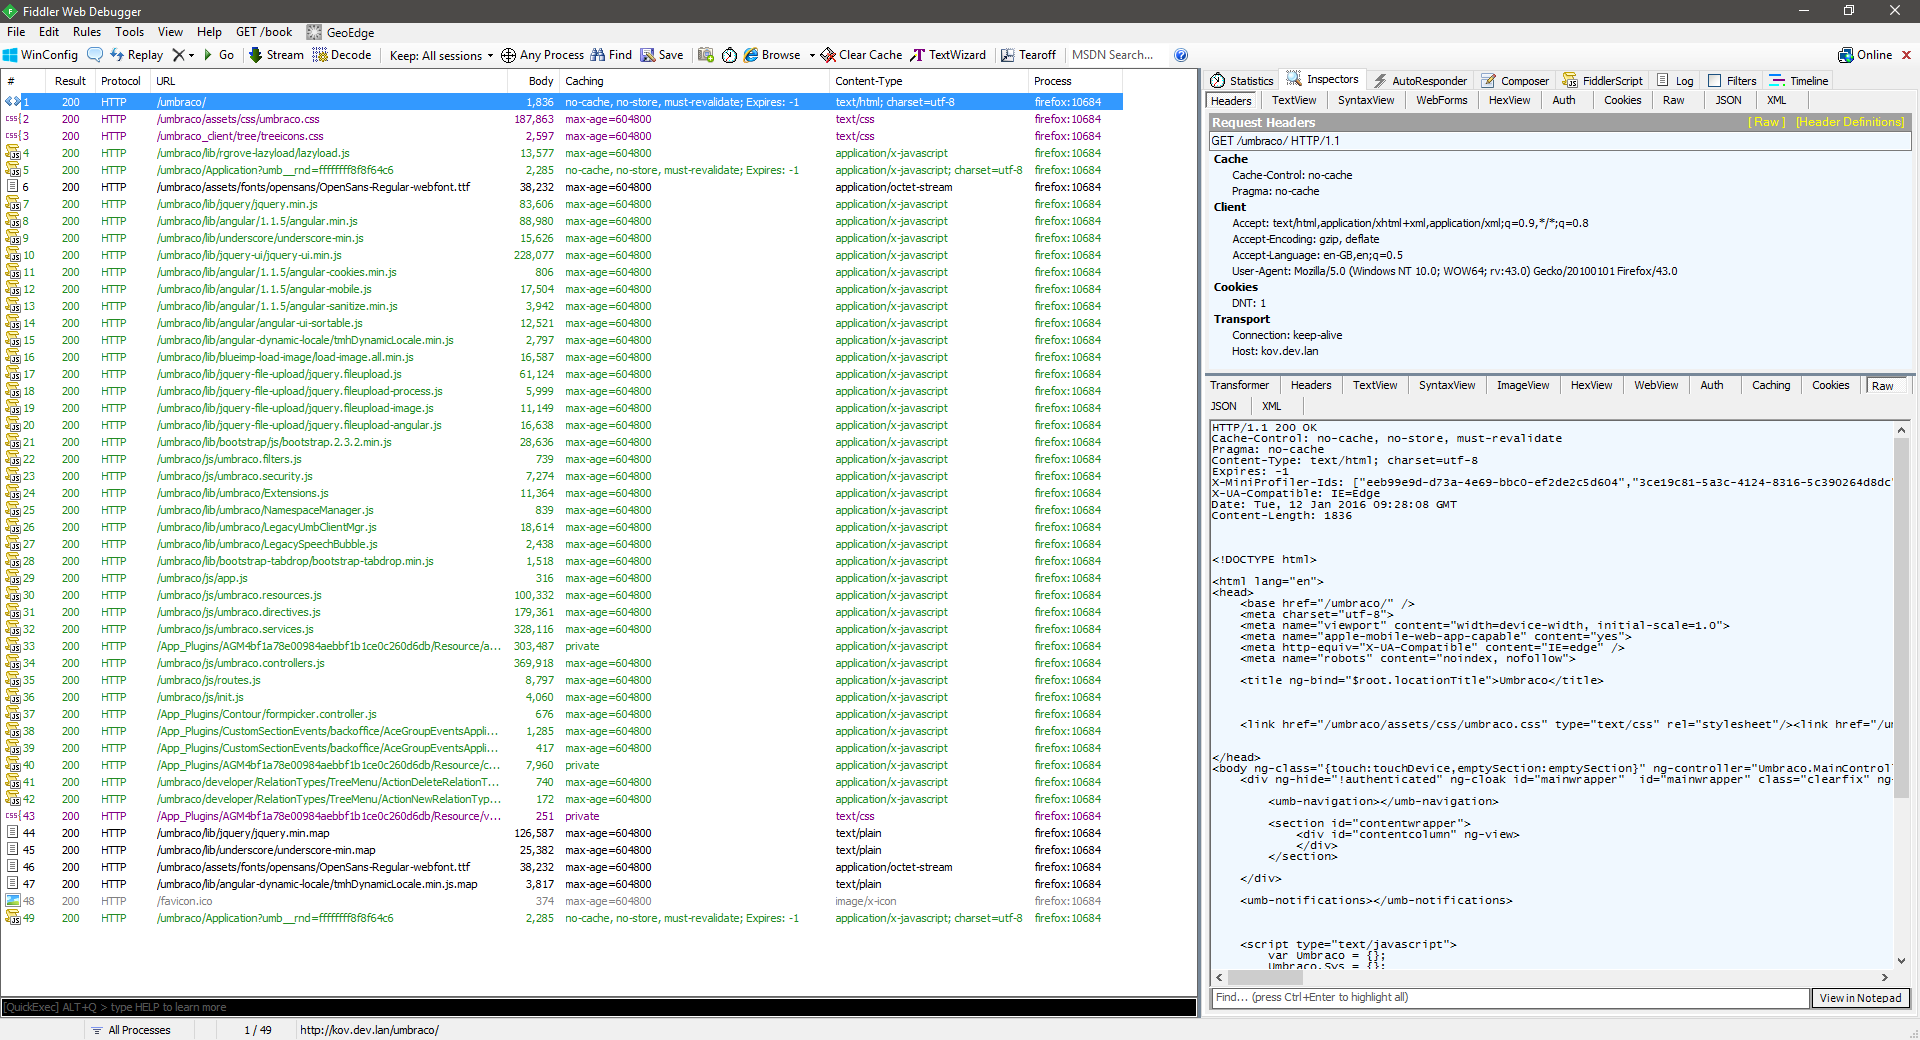1920x1040 pixels.
Task: Select response ImageView tab
Action: pos(1522,385)
